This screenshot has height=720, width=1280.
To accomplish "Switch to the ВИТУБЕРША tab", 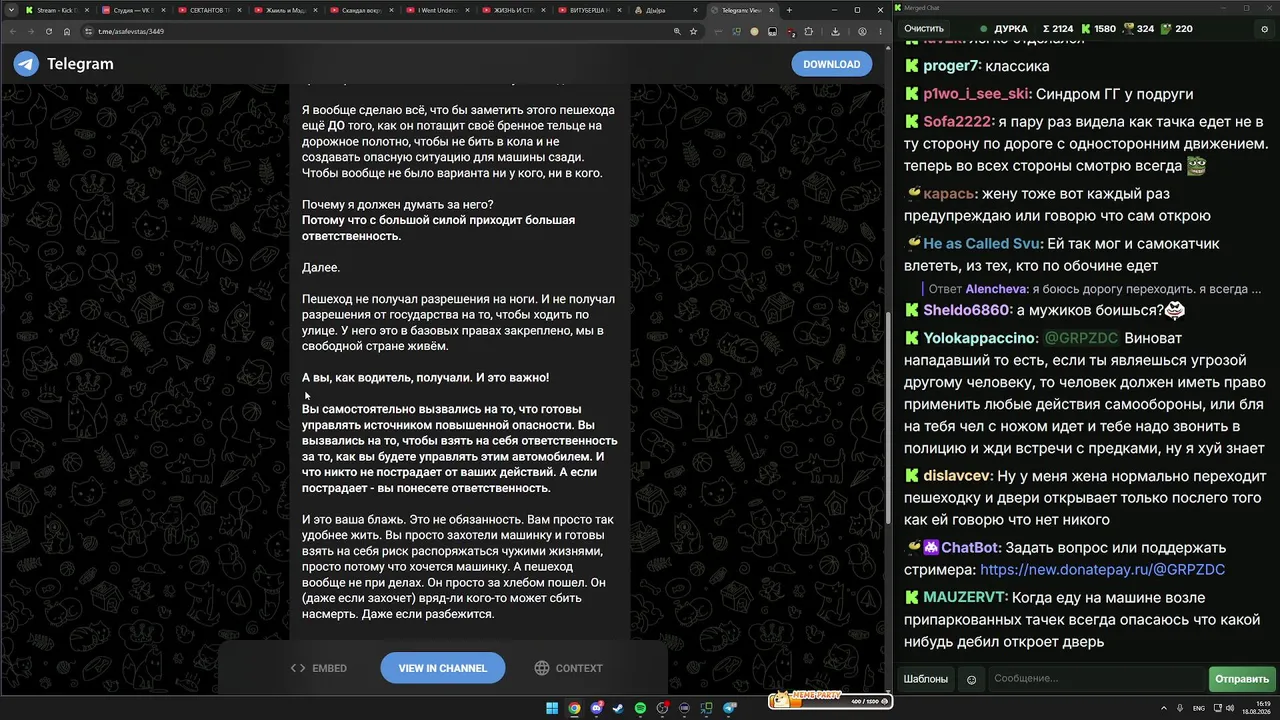I will pos(590,10).
